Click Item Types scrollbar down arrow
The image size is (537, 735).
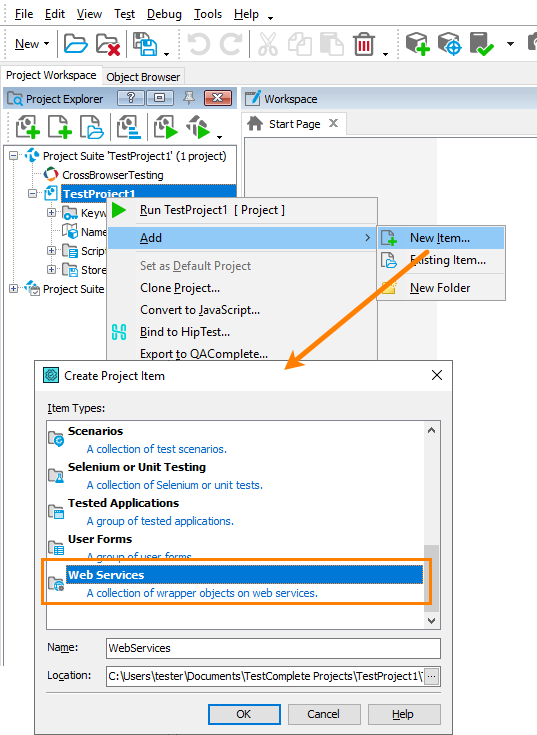pos(432,620)
